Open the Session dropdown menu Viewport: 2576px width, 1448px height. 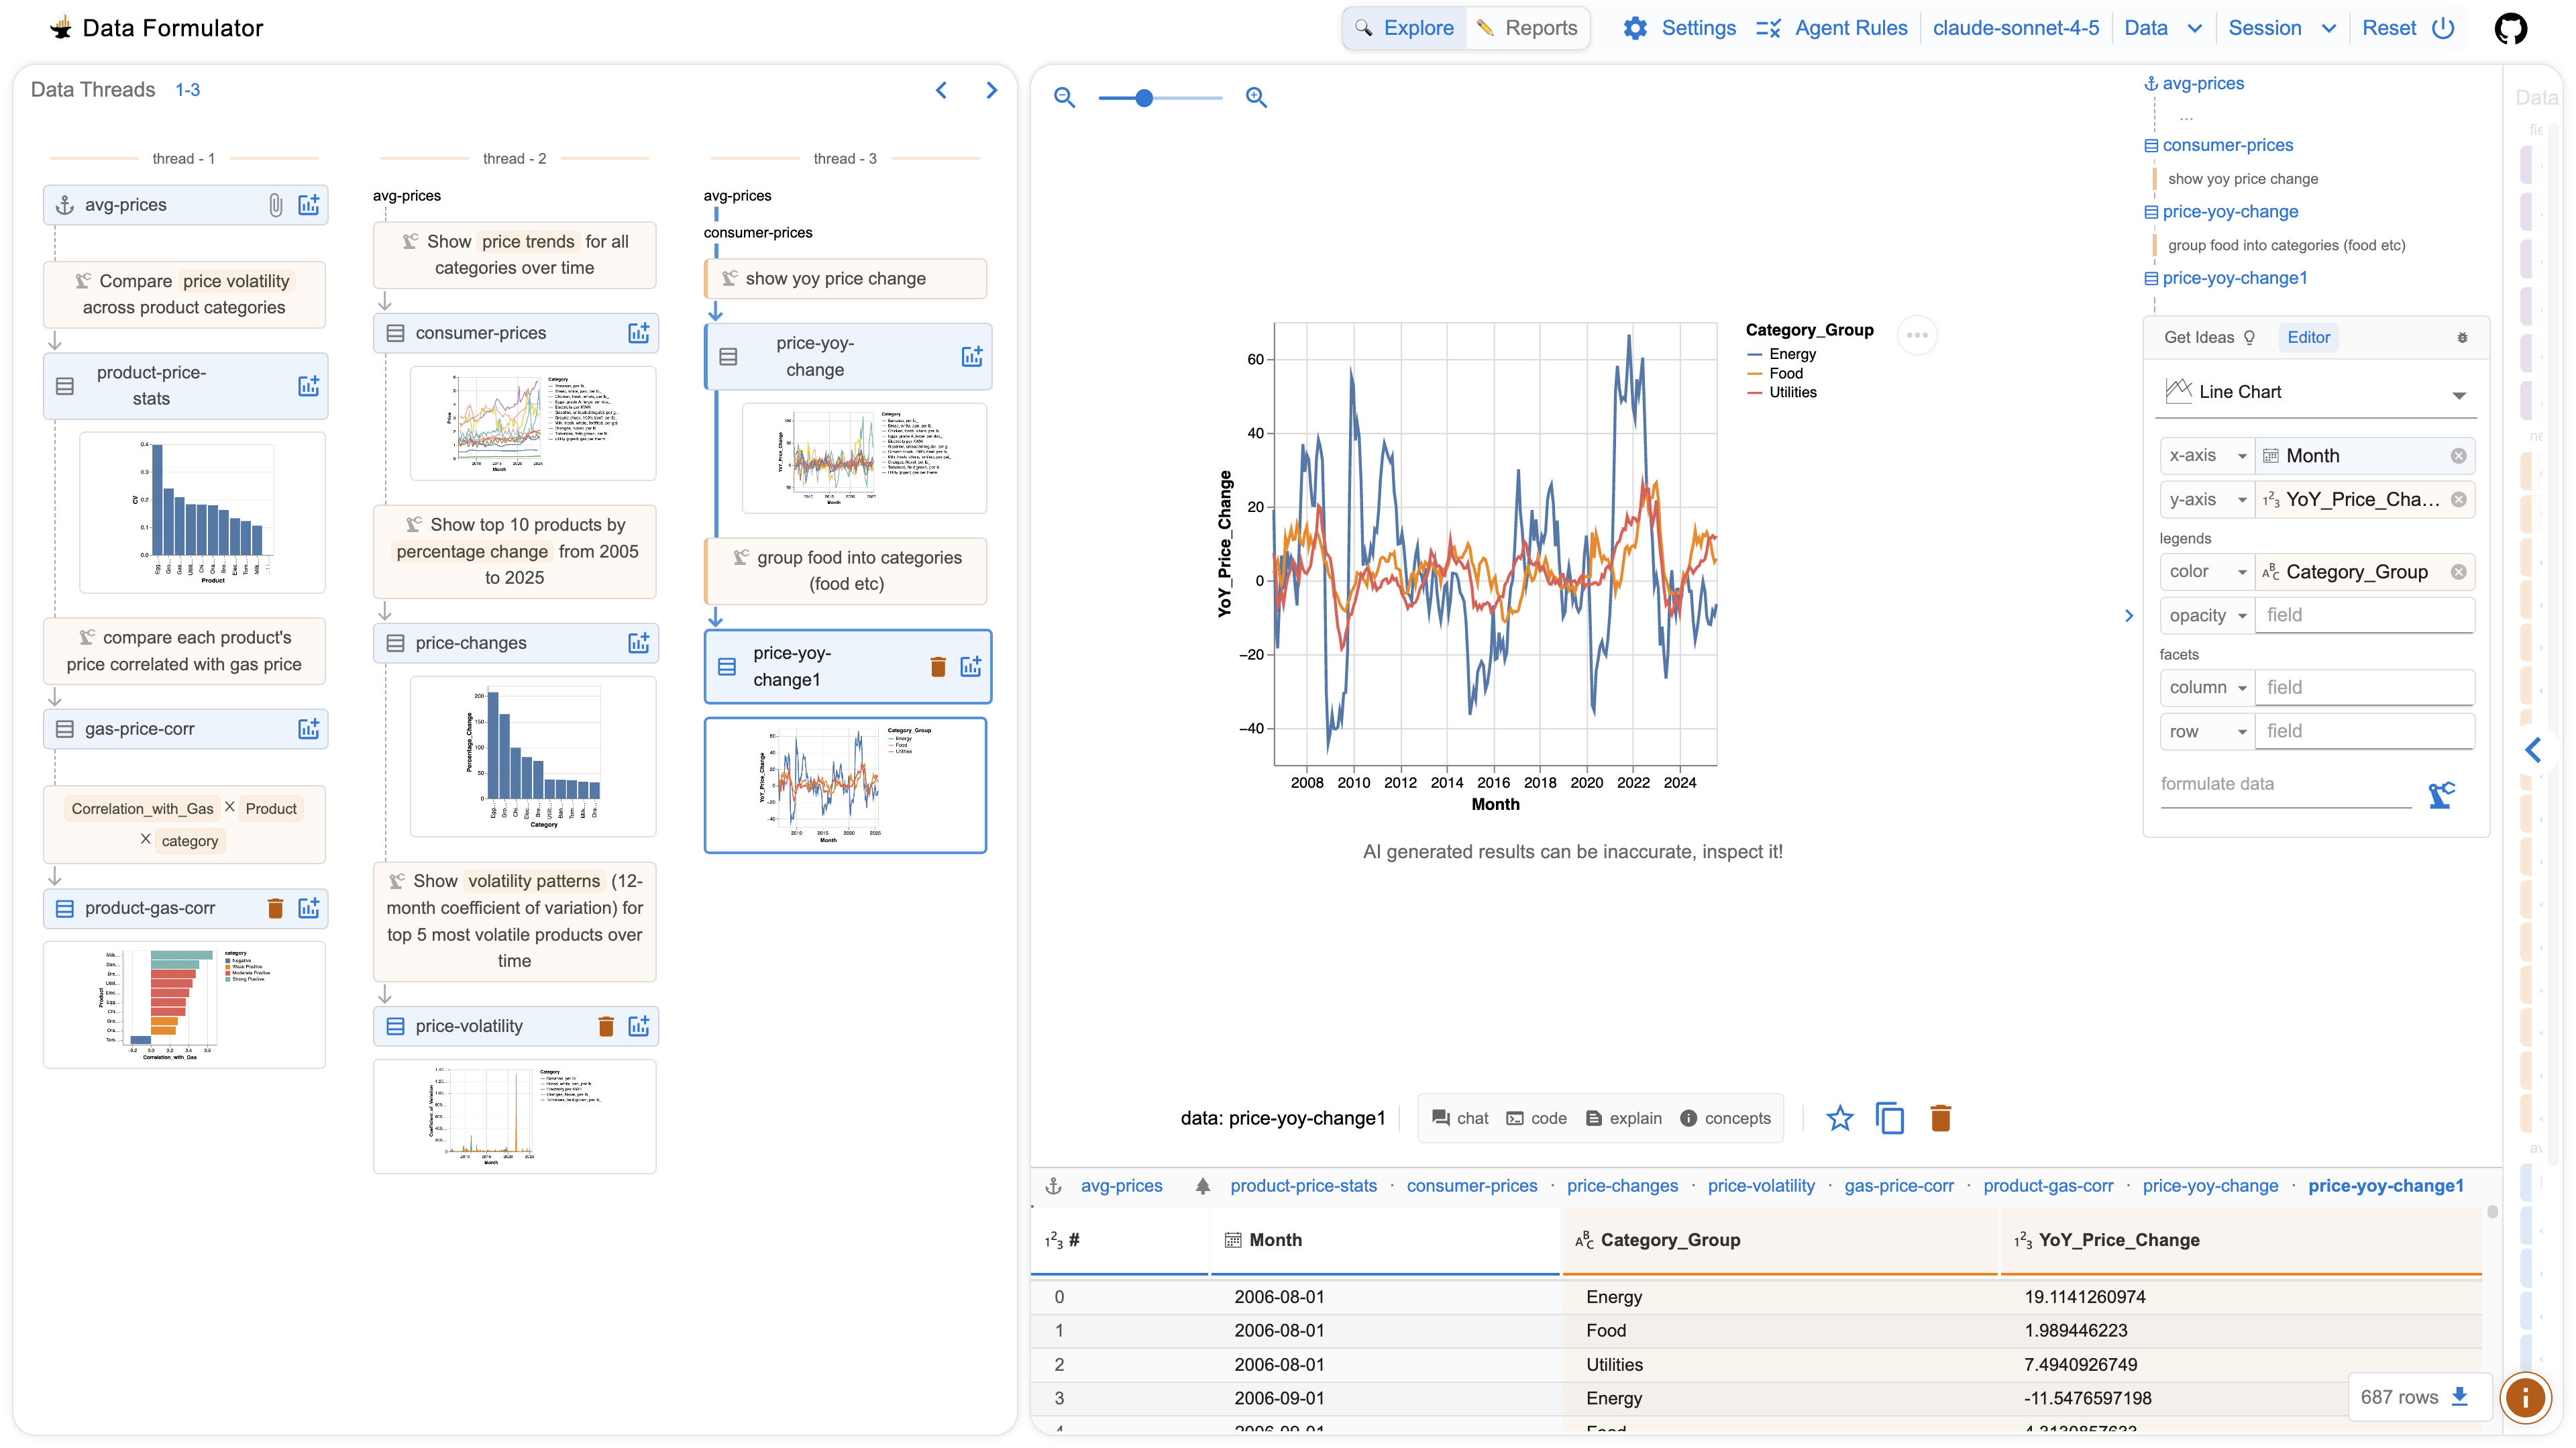coord(2283,27)
